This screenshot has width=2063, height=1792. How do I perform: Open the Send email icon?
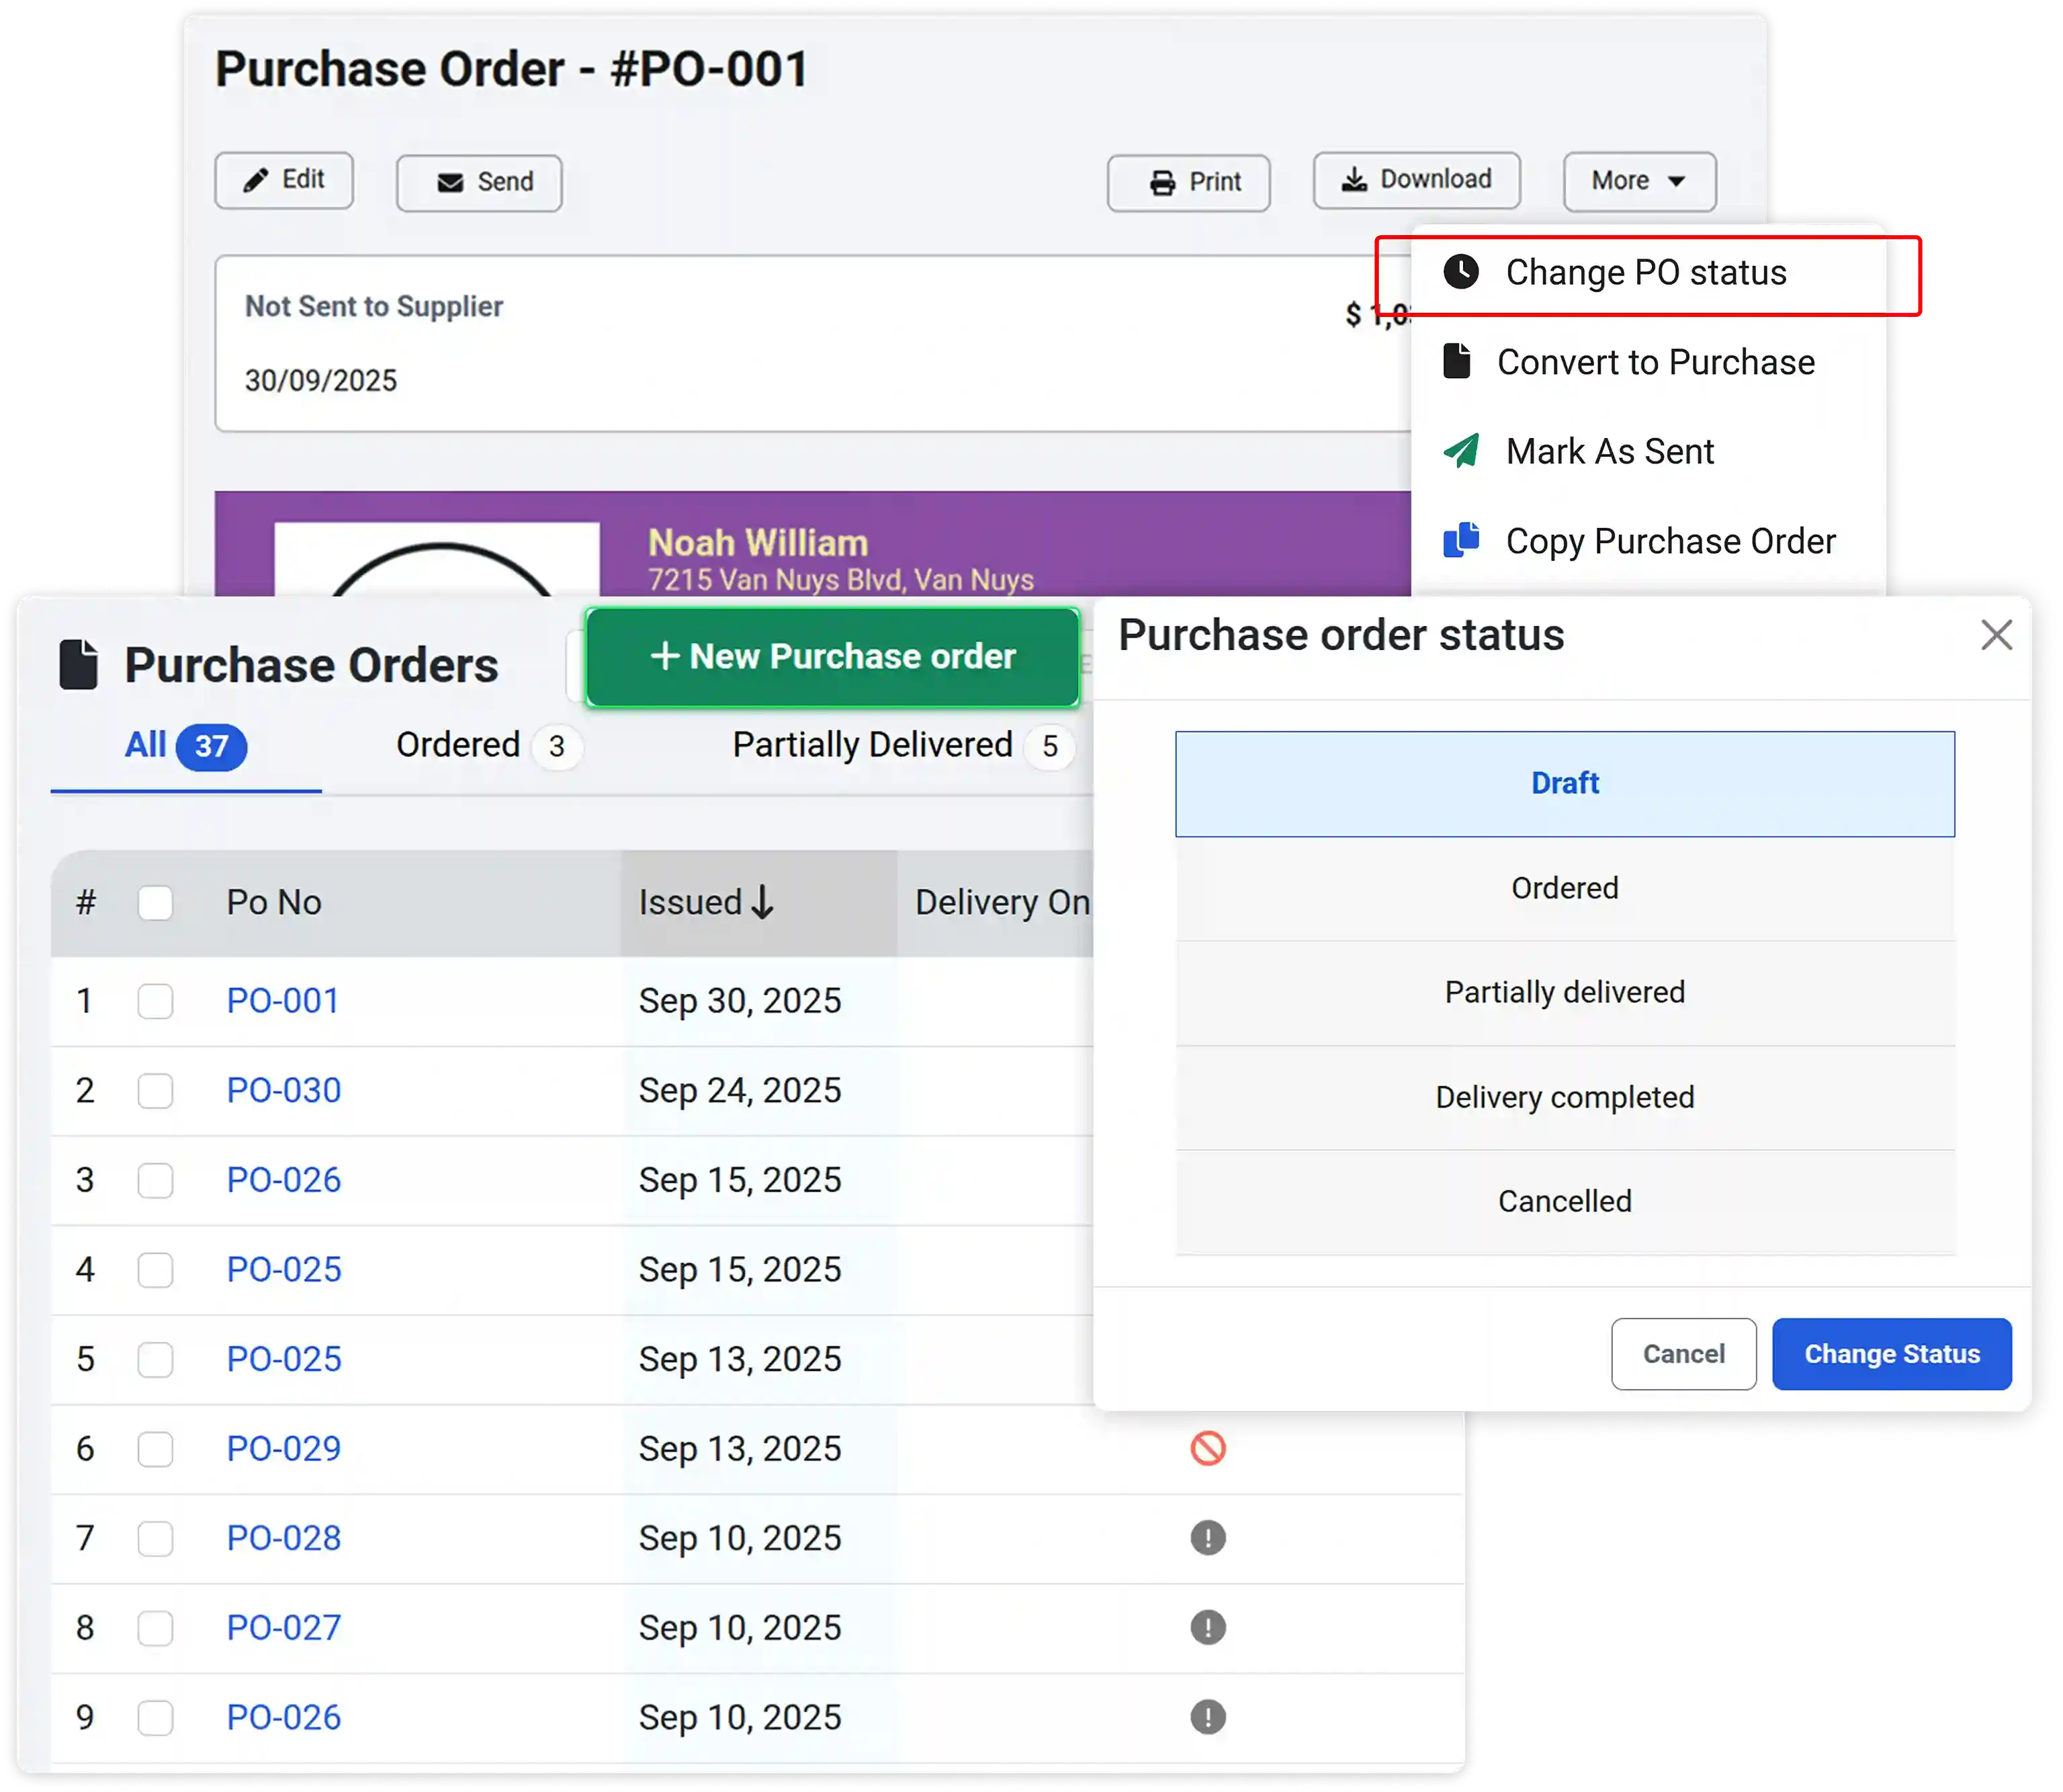(449, 182)
